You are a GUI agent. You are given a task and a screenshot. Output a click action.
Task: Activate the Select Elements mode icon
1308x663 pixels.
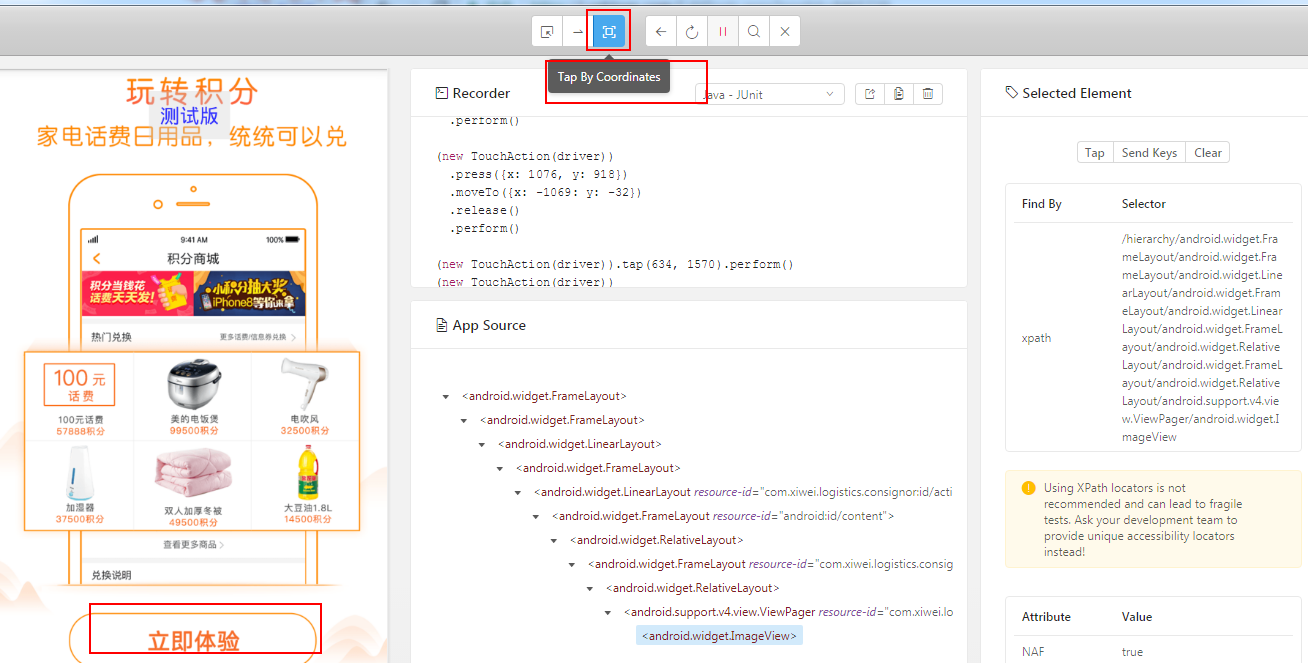547,32
